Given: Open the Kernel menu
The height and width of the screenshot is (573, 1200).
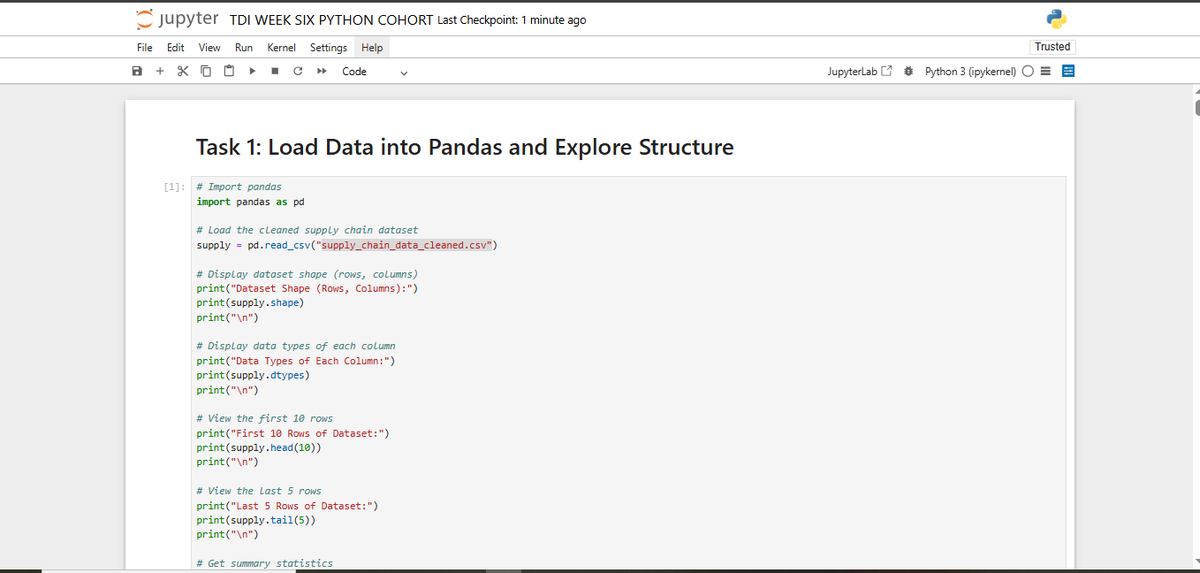Looking at the screenshot, I should point(282,47).
